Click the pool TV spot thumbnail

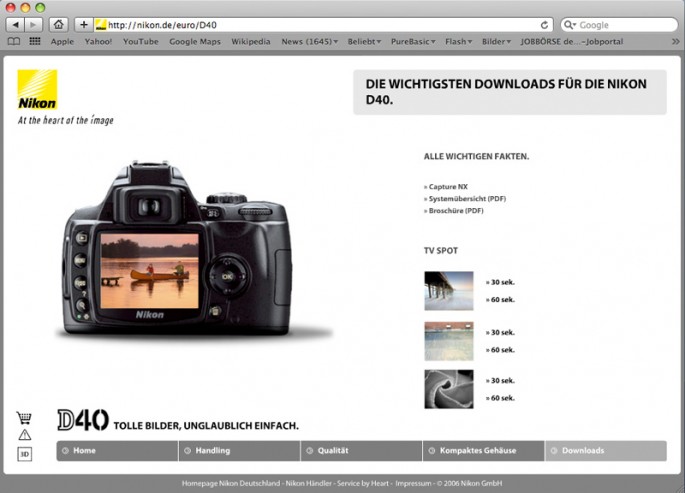click(x=449, y=341)
